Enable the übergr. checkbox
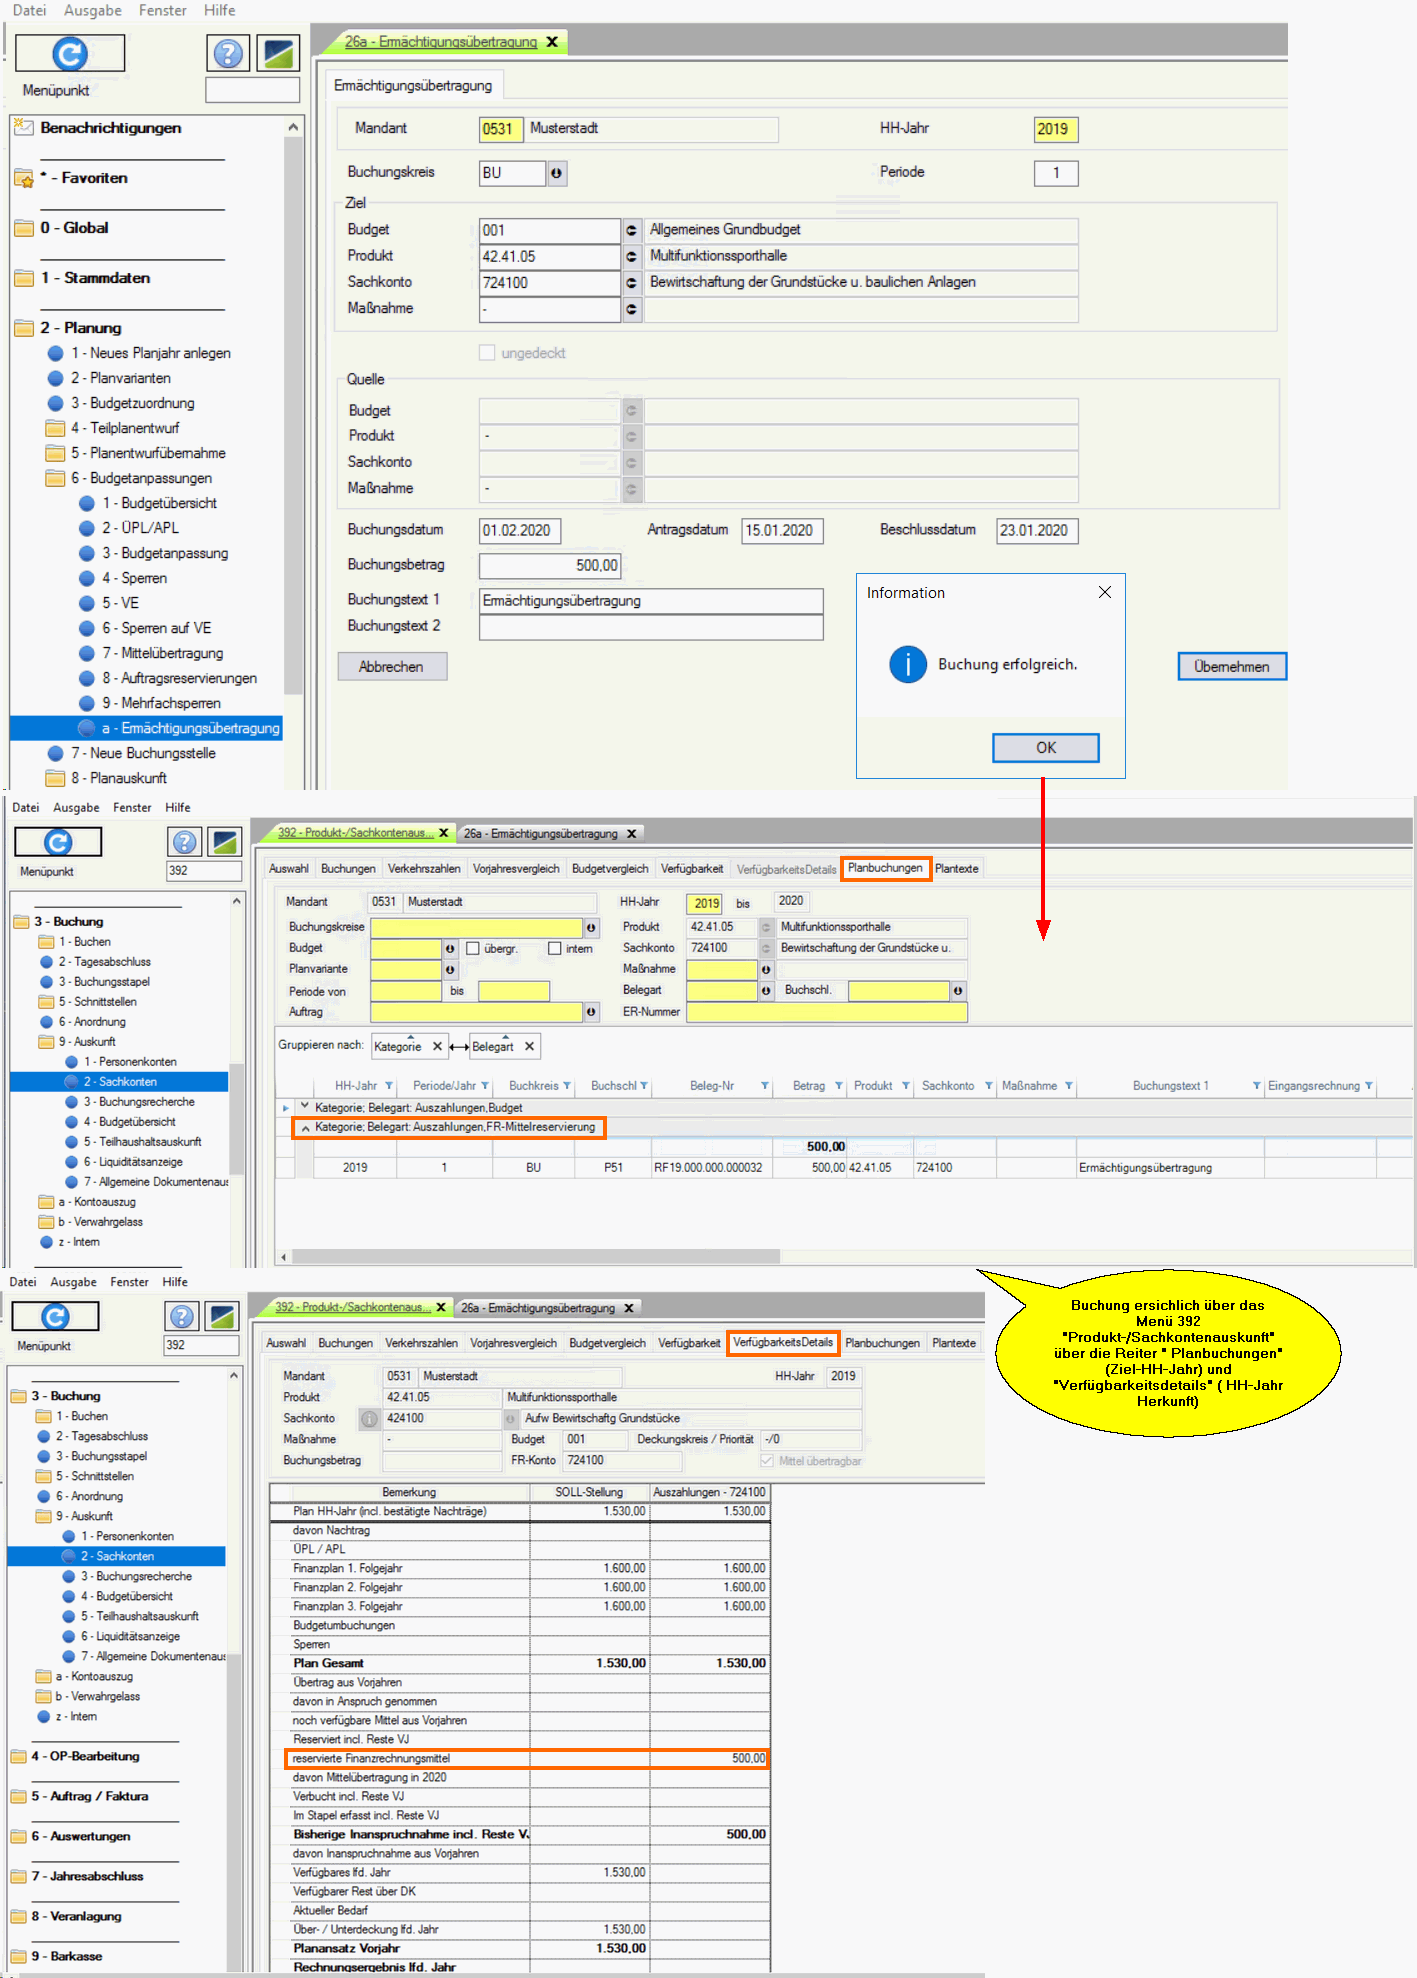The image size is (1417, 1978). click(x=473, y=948)
